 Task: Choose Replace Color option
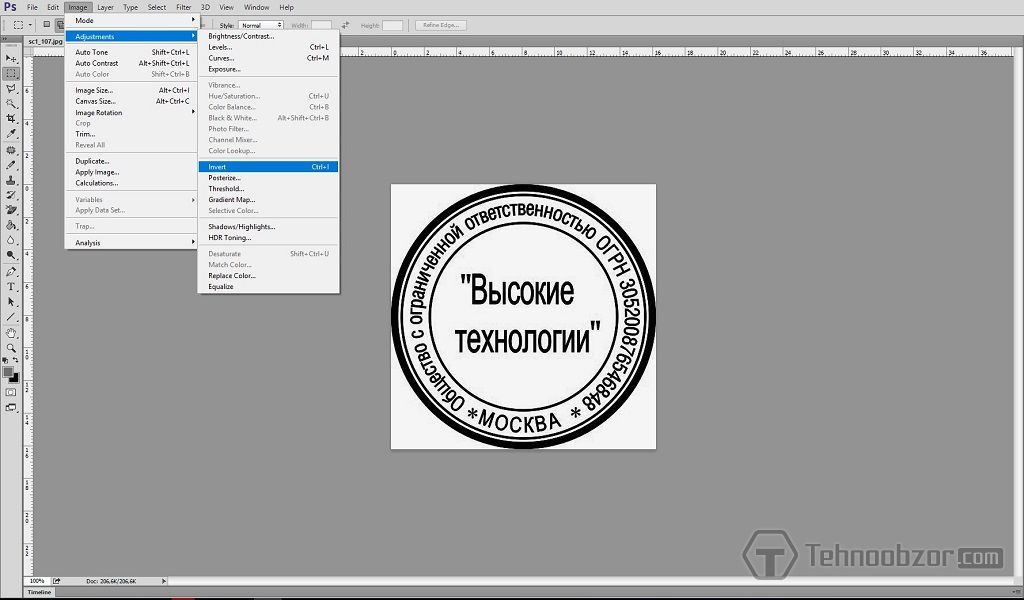click(x=268, y=276)
